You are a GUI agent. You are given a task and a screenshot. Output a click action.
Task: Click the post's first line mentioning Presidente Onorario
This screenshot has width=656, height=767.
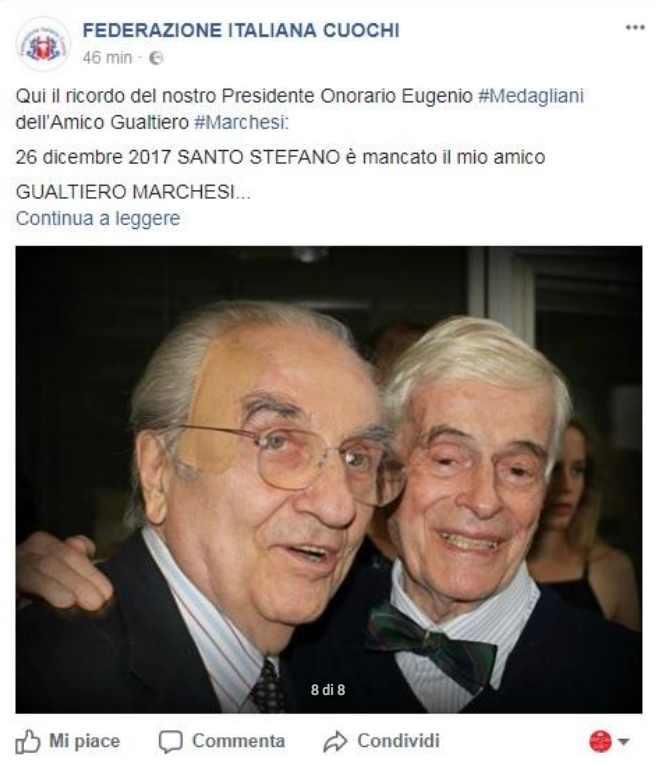pos(300,96)
